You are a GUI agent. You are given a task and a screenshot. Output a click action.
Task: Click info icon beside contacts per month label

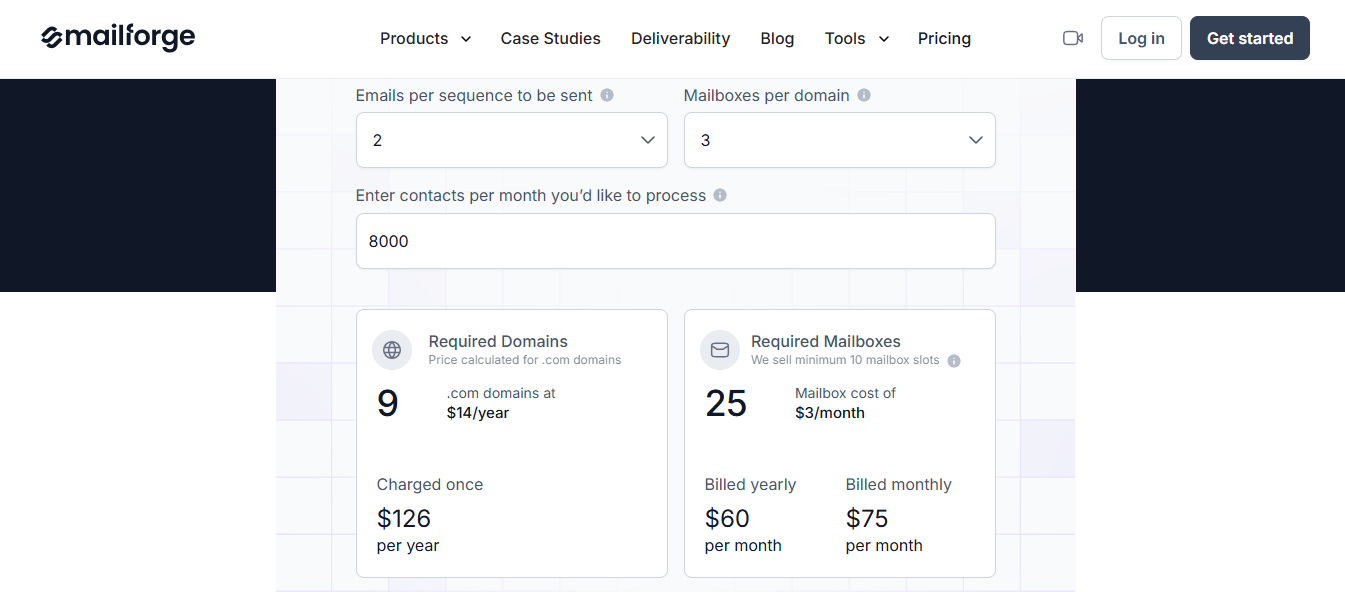(x=720, y=195)
